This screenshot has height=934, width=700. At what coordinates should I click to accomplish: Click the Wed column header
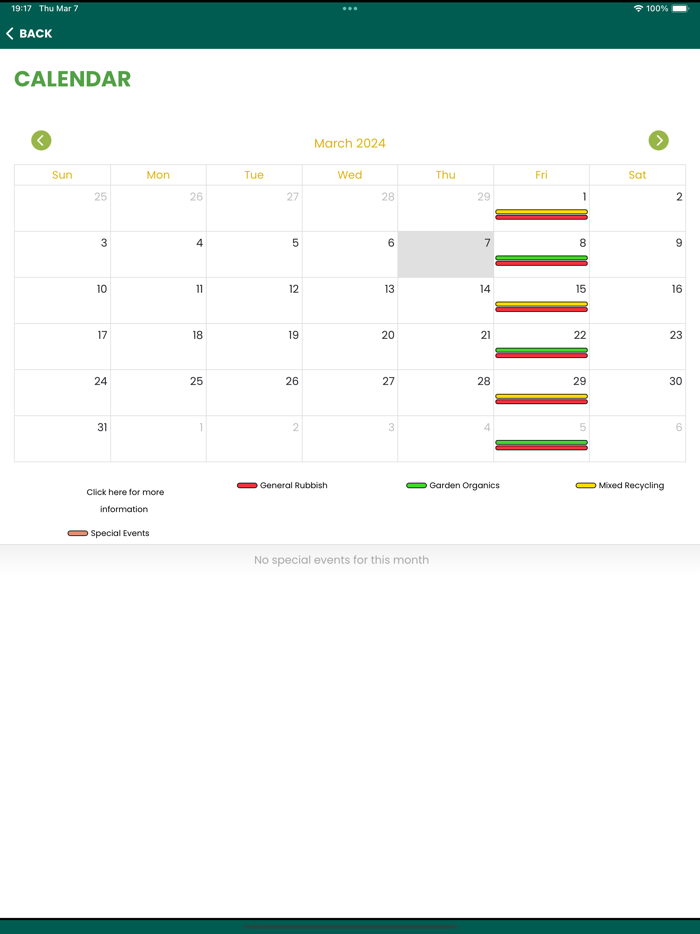(x=350, y=175)
